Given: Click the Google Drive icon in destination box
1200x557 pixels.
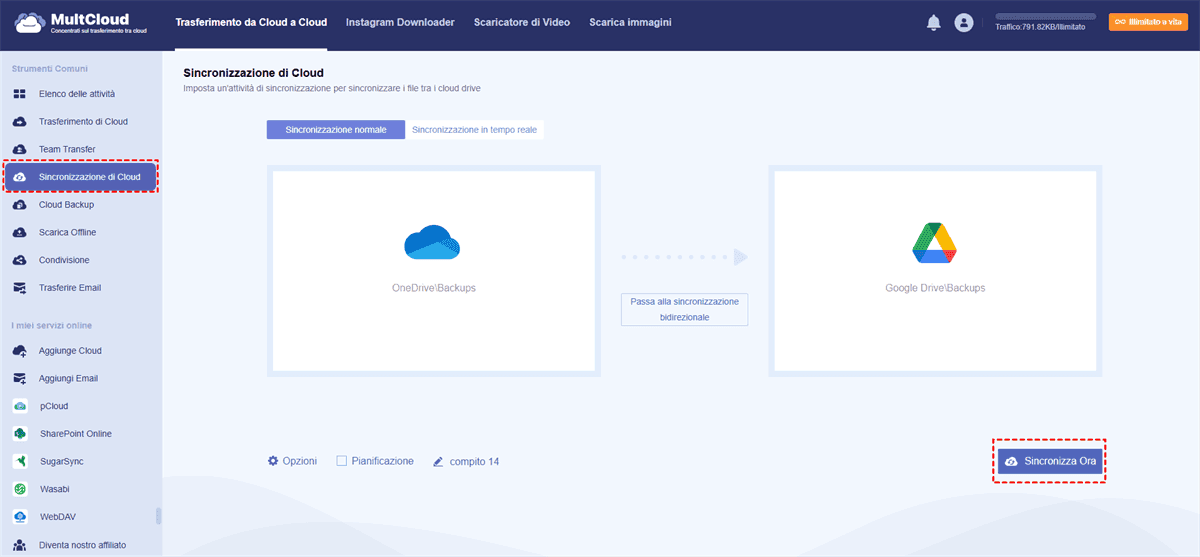Looking at the screenshot, I should point(935,243).
